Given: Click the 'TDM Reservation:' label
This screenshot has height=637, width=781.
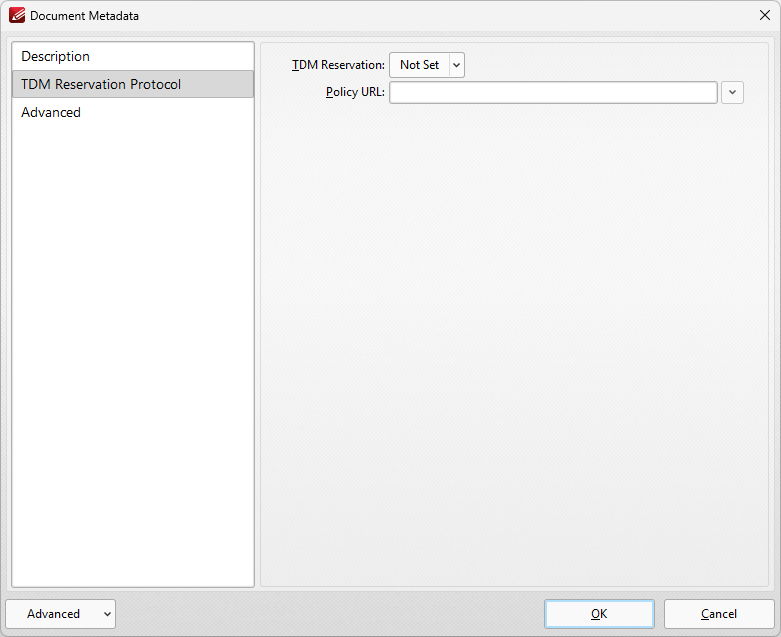Looking at the screenshot, I should coord(338,65).
